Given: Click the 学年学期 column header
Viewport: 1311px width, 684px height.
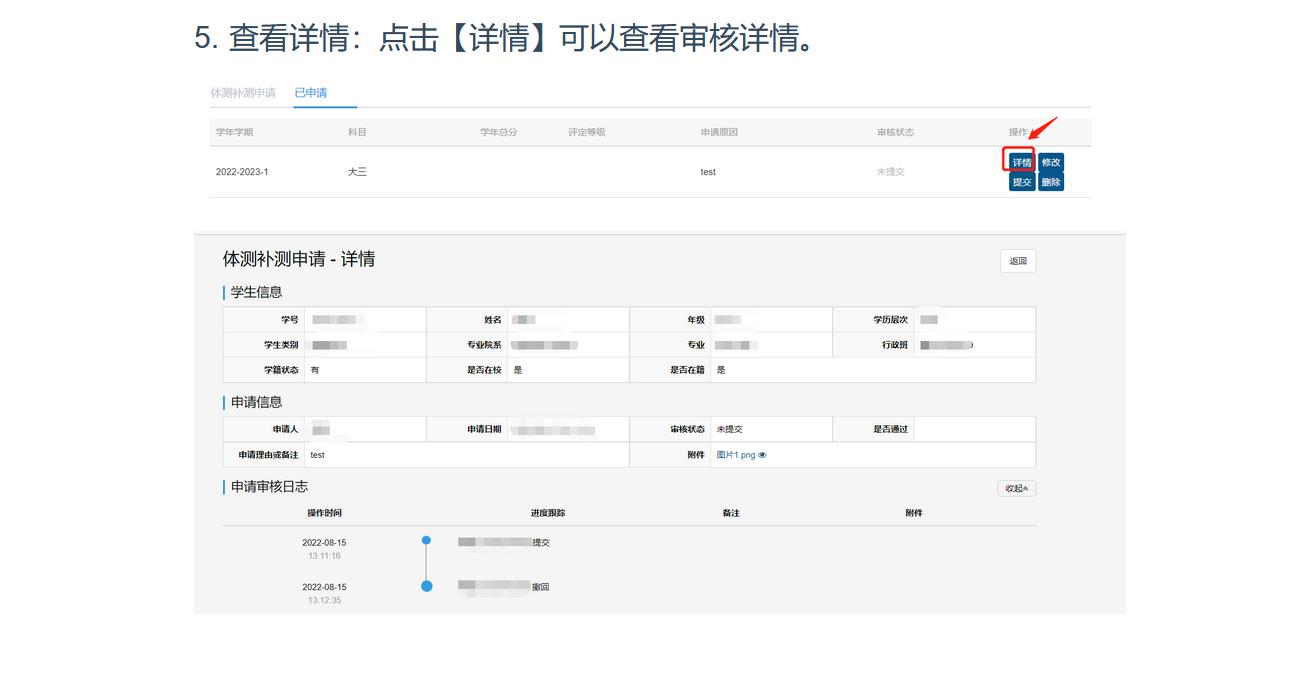Looking at the screenshot, I should 234,132.
